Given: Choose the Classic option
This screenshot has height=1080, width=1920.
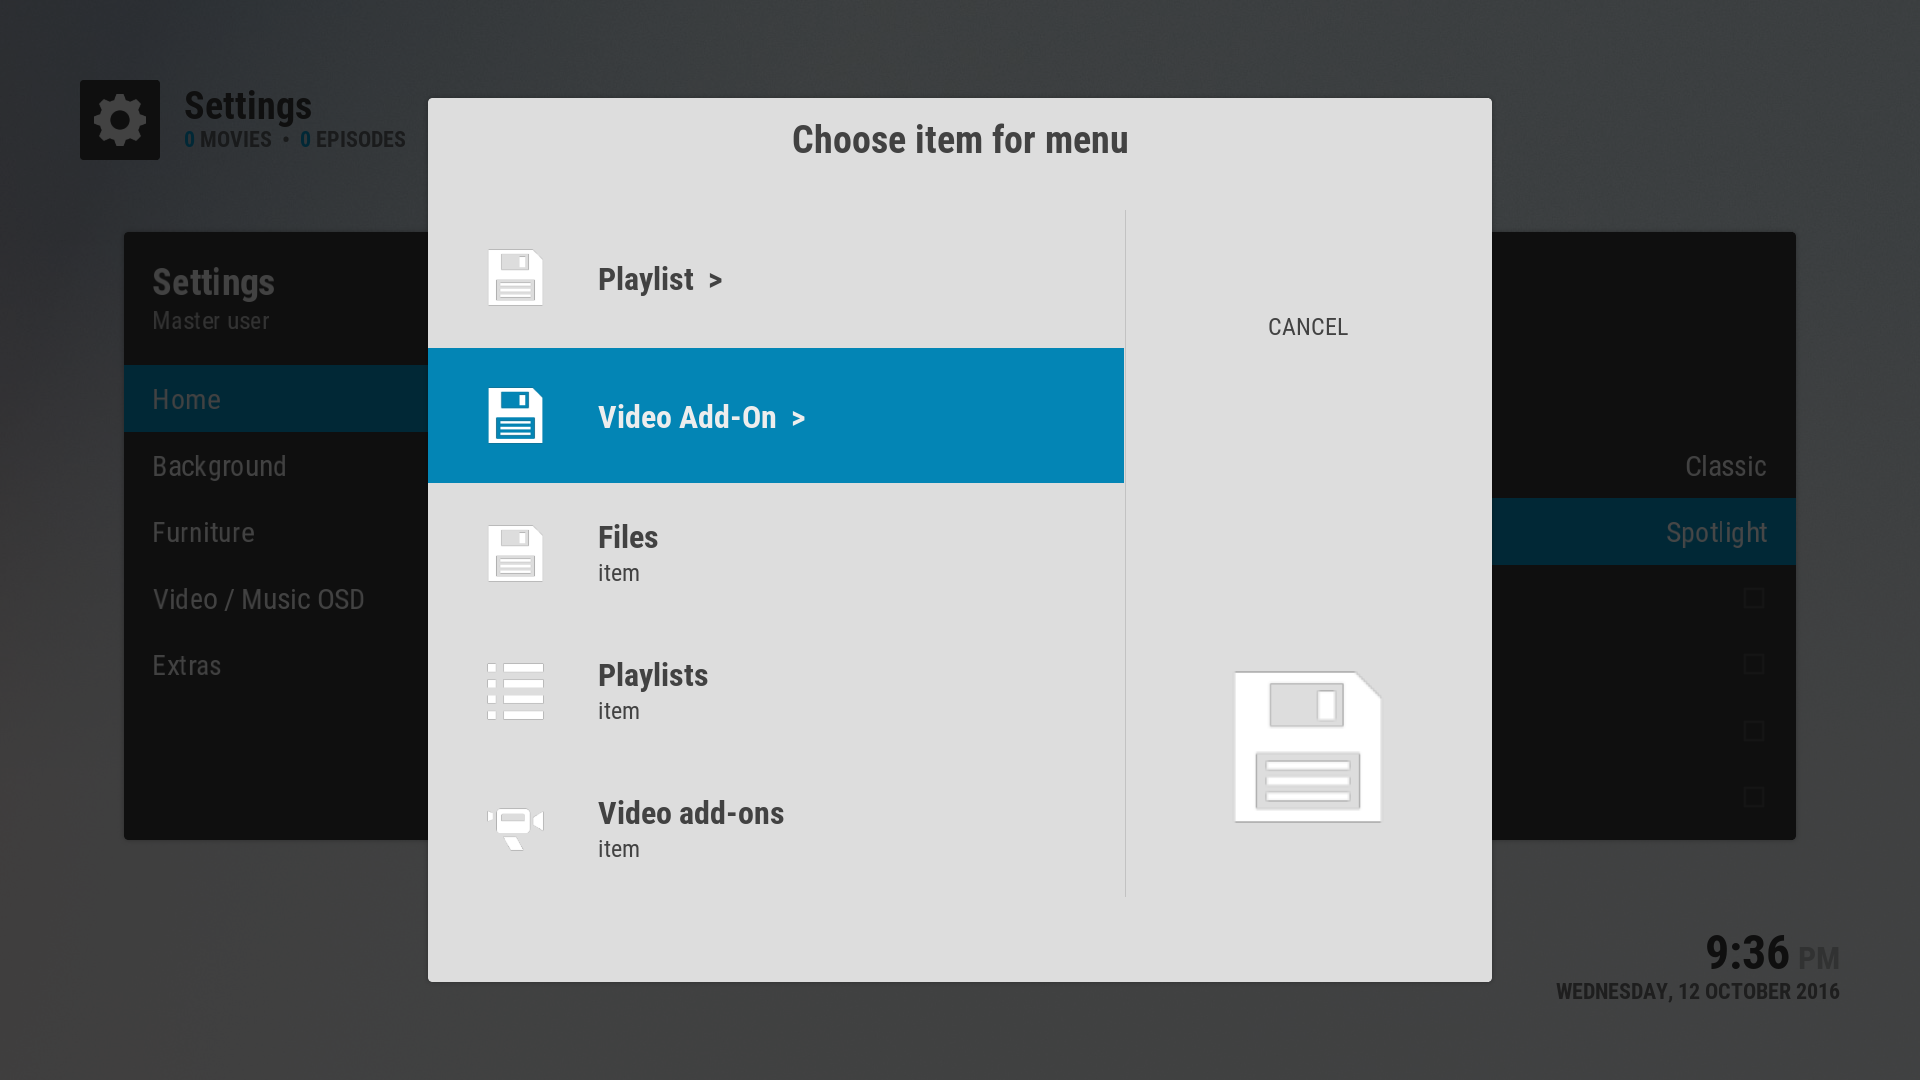Looking at the screenshot, I should (x=1724, y=466).
